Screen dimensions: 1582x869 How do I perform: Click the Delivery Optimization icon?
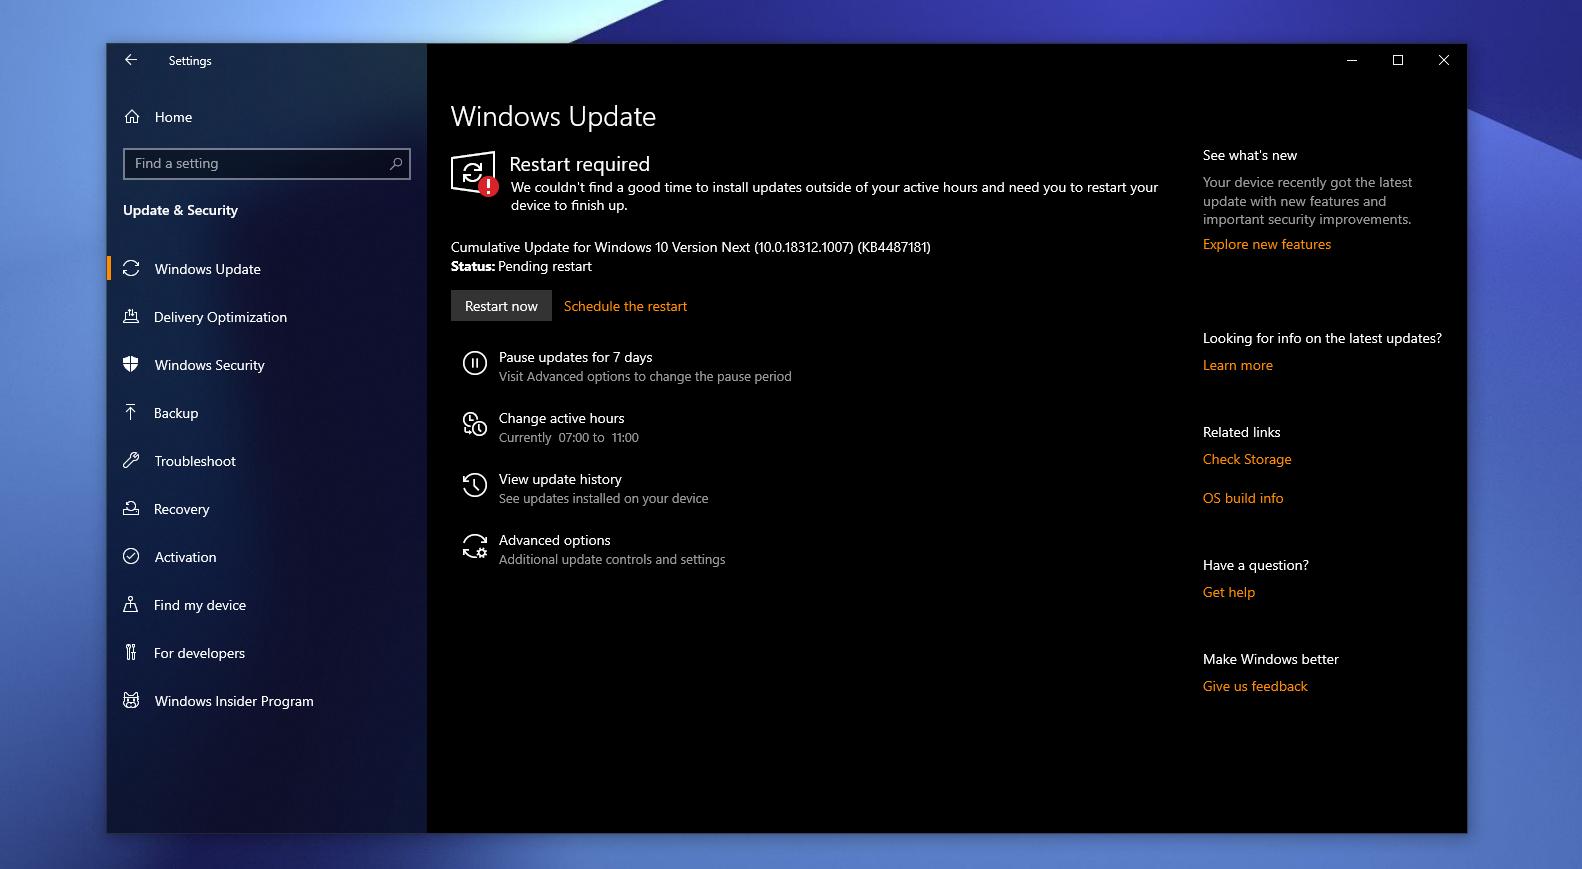point(131,316)
